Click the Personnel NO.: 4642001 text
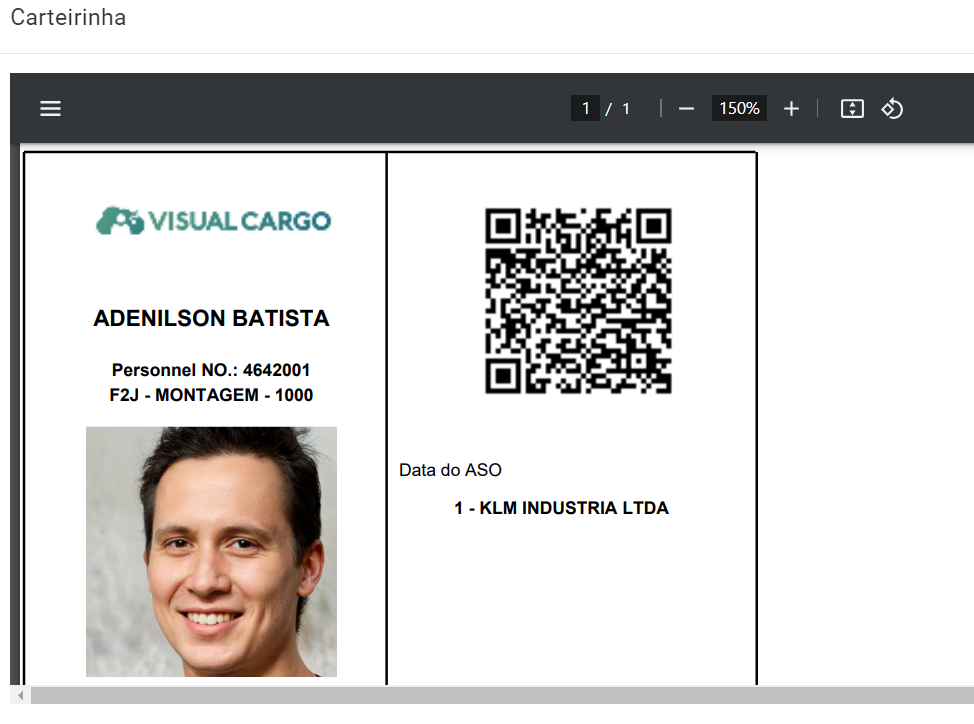Viewport: 974px width, 724px height. coord(211,370)
